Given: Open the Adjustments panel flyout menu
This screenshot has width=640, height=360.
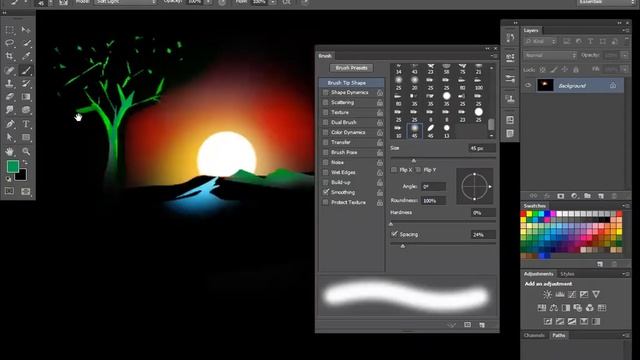Looking at the screenshot, I should 625,274.
